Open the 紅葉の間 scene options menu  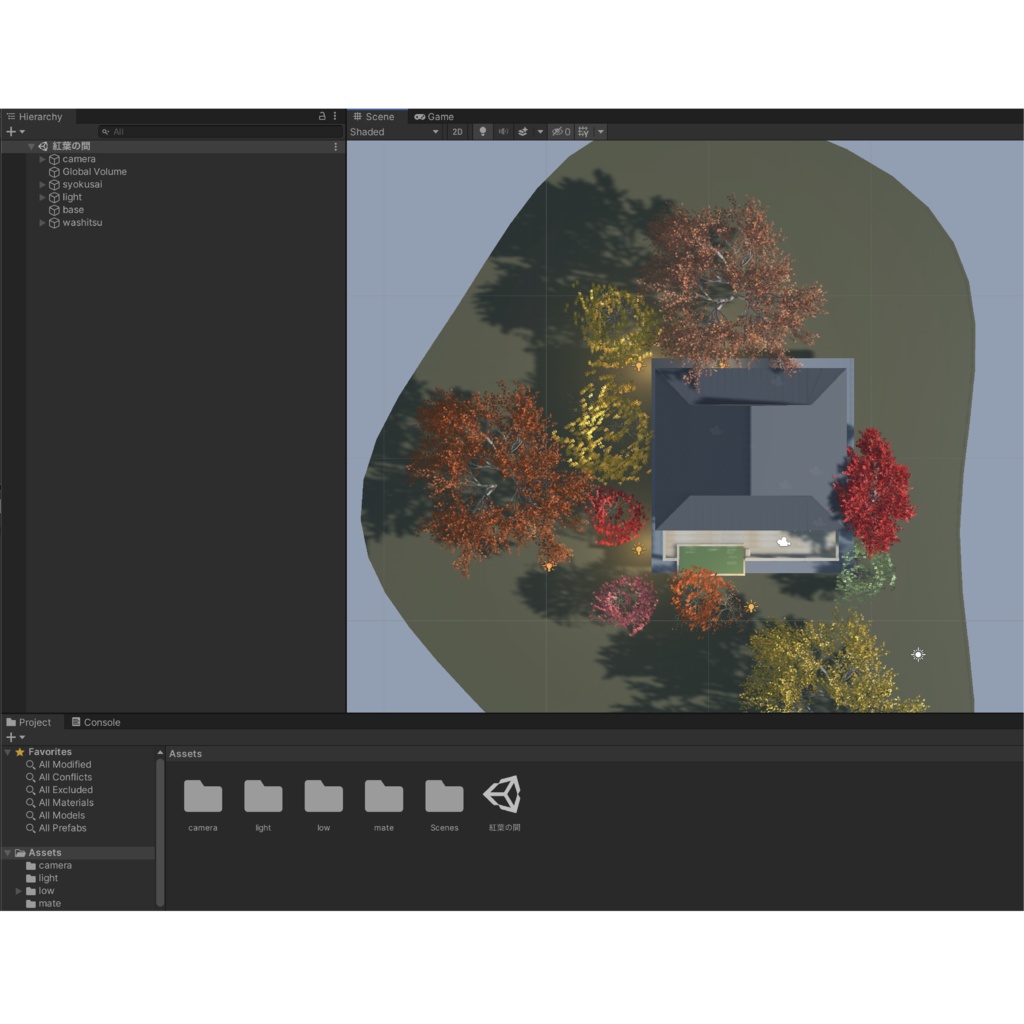coord(336,147)
